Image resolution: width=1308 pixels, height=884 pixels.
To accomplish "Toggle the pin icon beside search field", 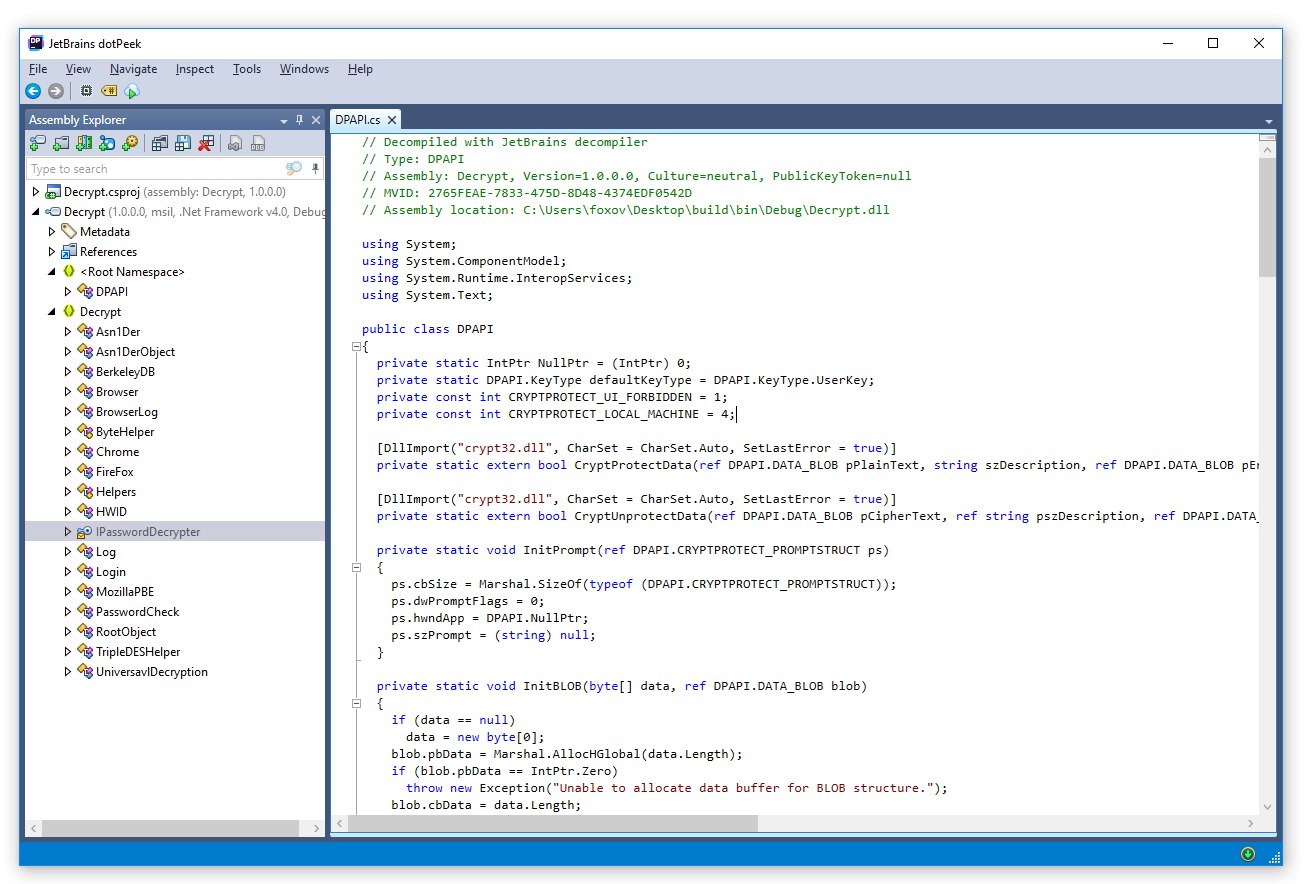I will (x=315, y=169).
